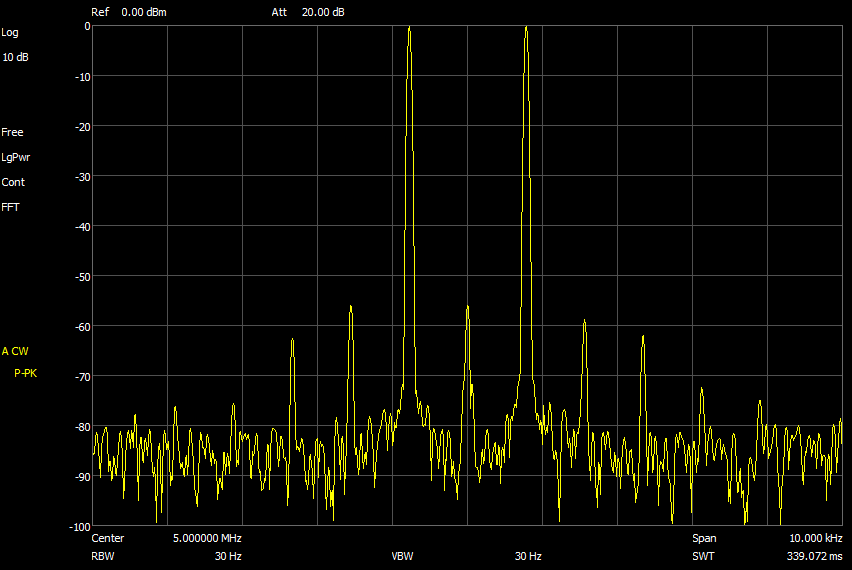
Task: Click the FFT sweep type label
Action: point(11,207)
